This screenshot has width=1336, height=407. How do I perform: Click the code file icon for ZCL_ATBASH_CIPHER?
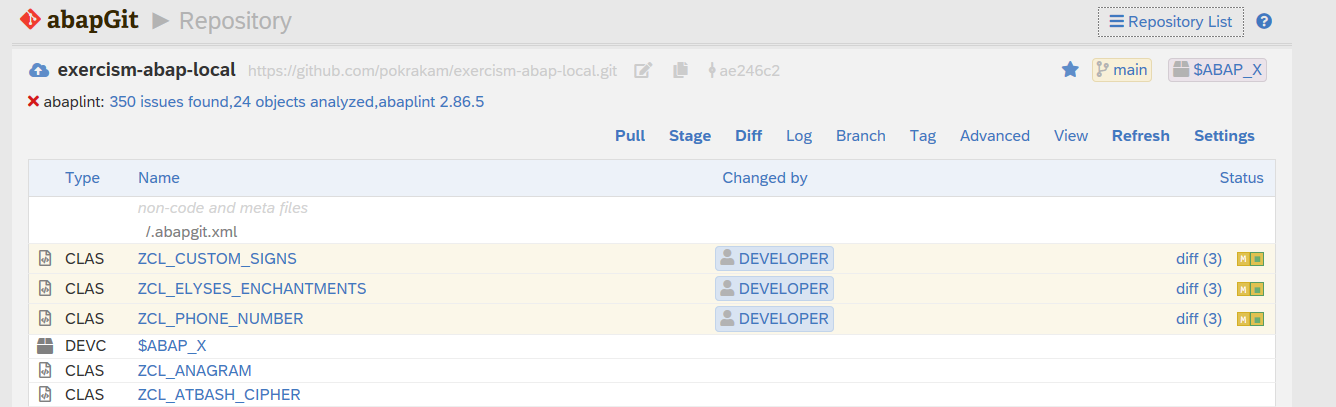[x=44, y=394]
